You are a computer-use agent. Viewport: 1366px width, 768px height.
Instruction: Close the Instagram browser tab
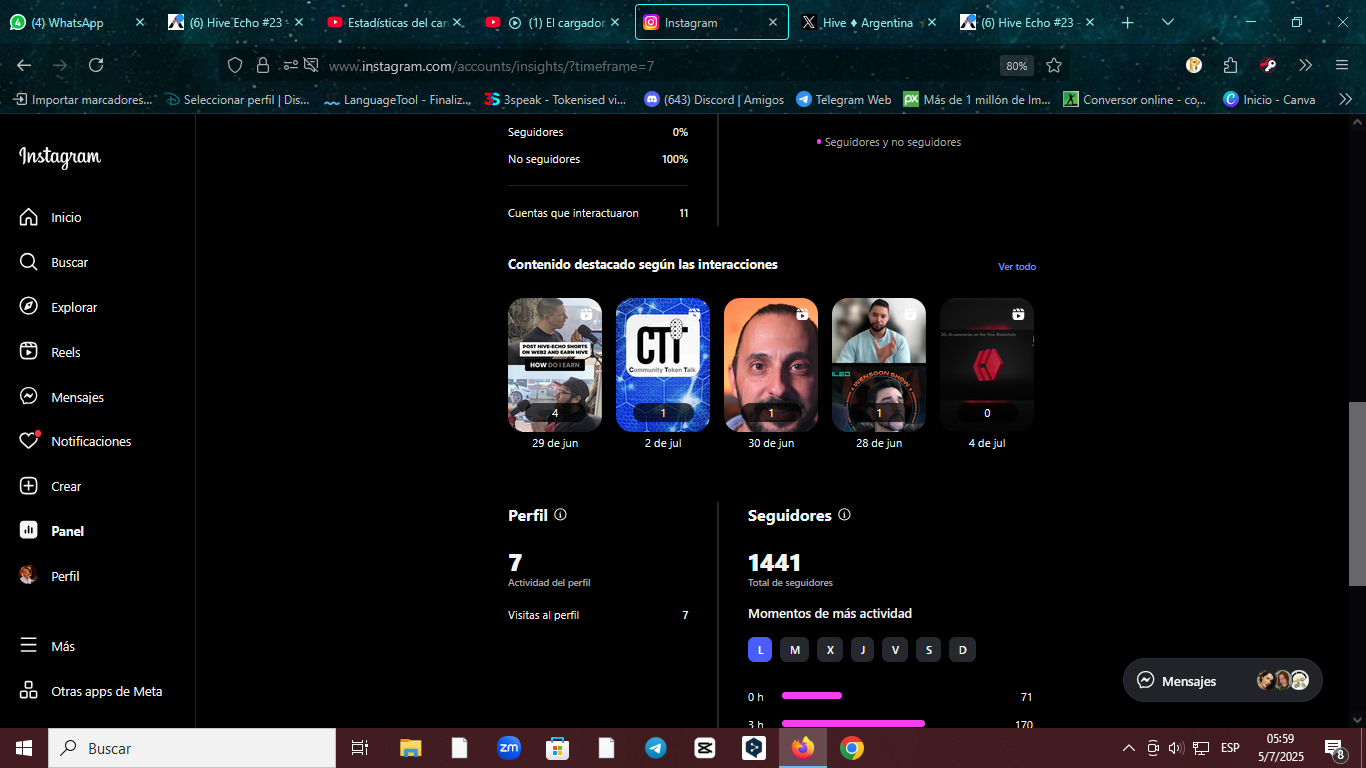pos(772,22)
